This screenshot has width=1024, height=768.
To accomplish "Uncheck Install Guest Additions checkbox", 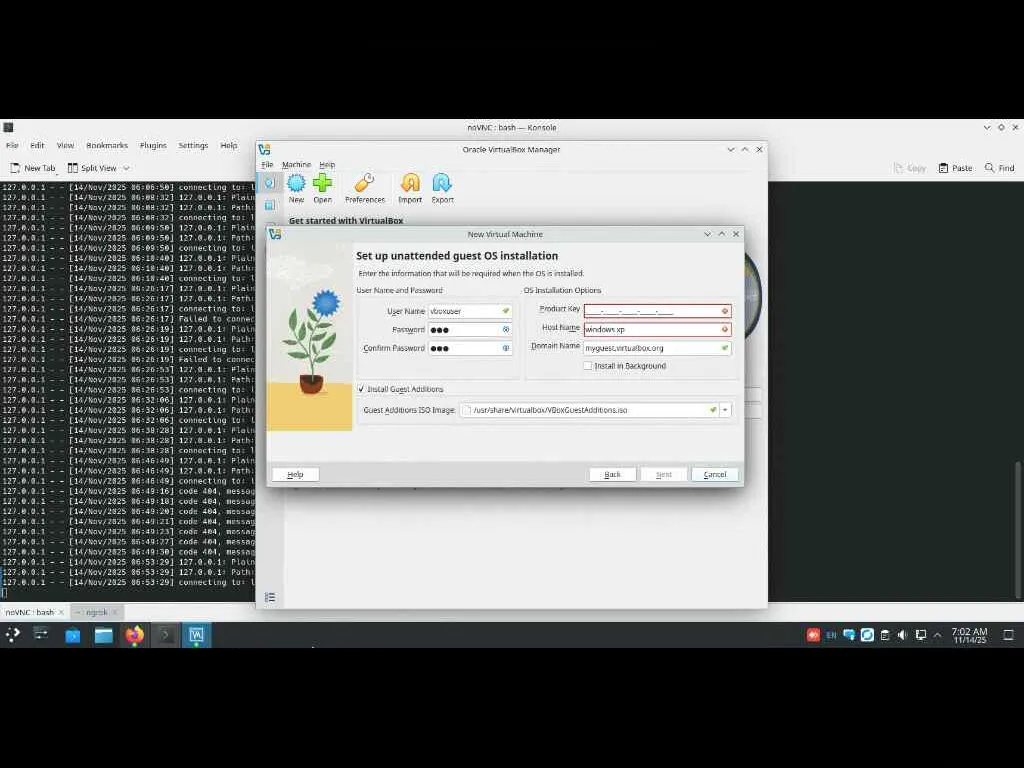I will click(361, 389).
